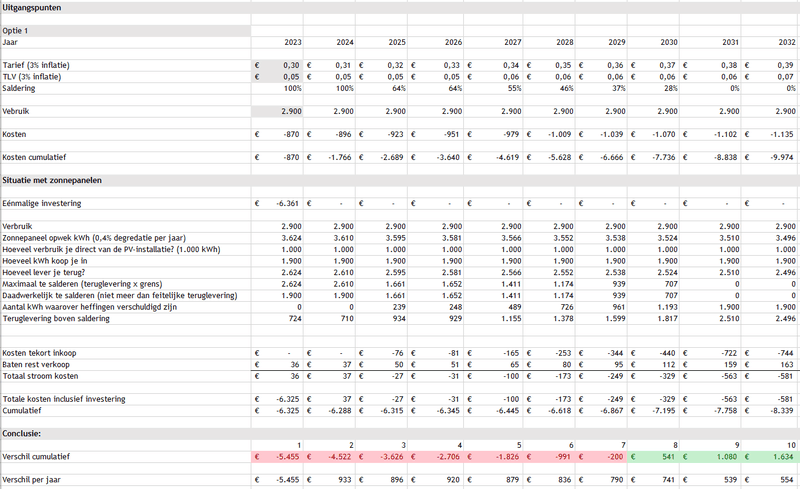
Task: Select the green 541 difference cell
Action: [653, 457]
